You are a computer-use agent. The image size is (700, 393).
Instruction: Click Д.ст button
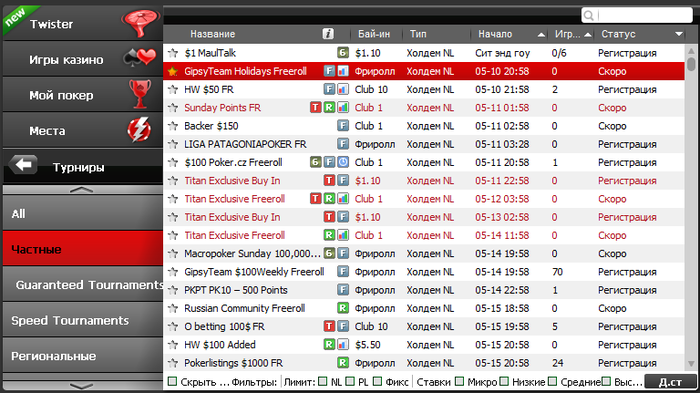click(x=670, y=382)
